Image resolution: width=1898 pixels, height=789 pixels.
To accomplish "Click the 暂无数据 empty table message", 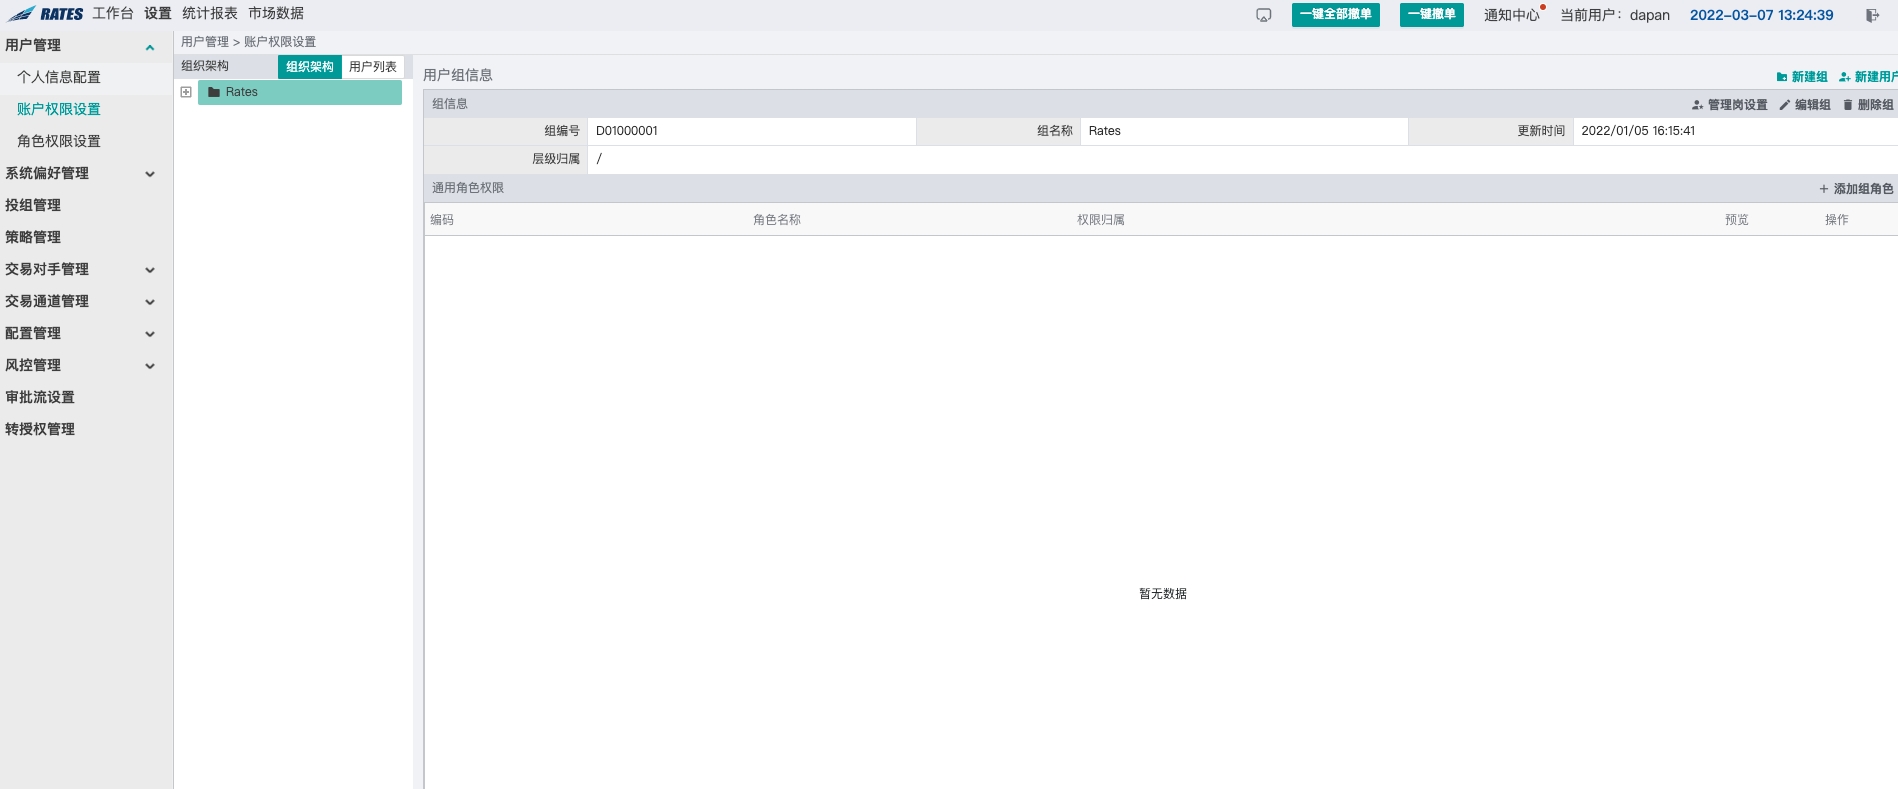I will click(x=1163, y=594).
